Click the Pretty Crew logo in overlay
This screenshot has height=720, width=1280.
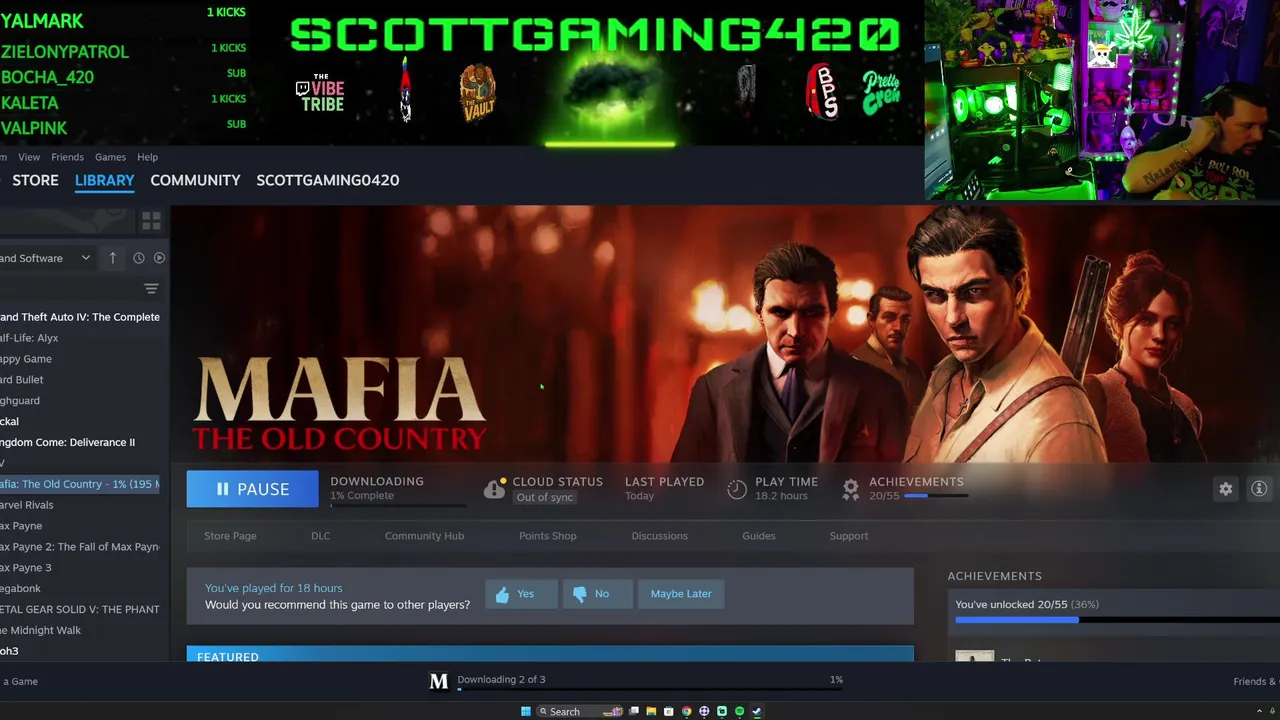pos(881,93)
